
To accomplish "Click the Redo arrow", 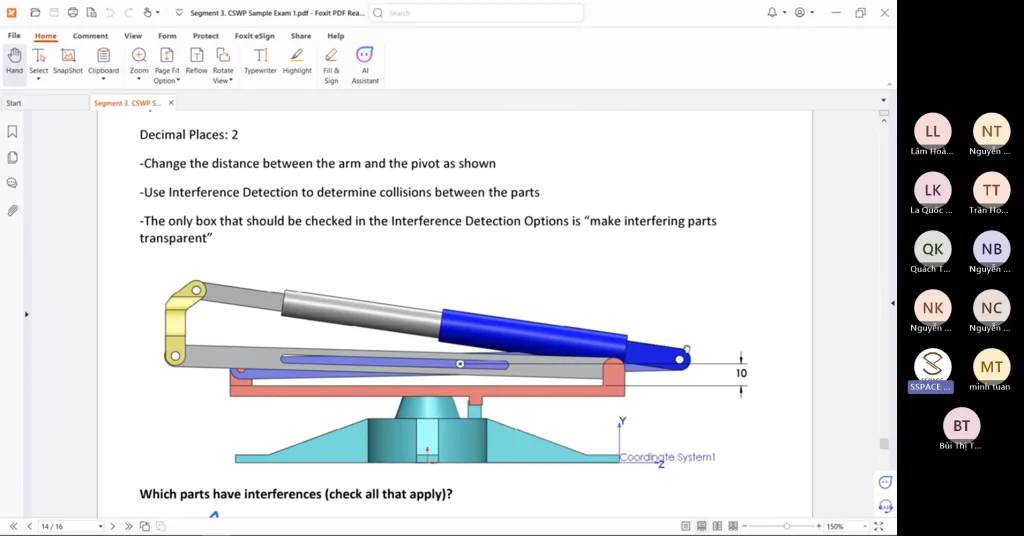I will [129, 12].
